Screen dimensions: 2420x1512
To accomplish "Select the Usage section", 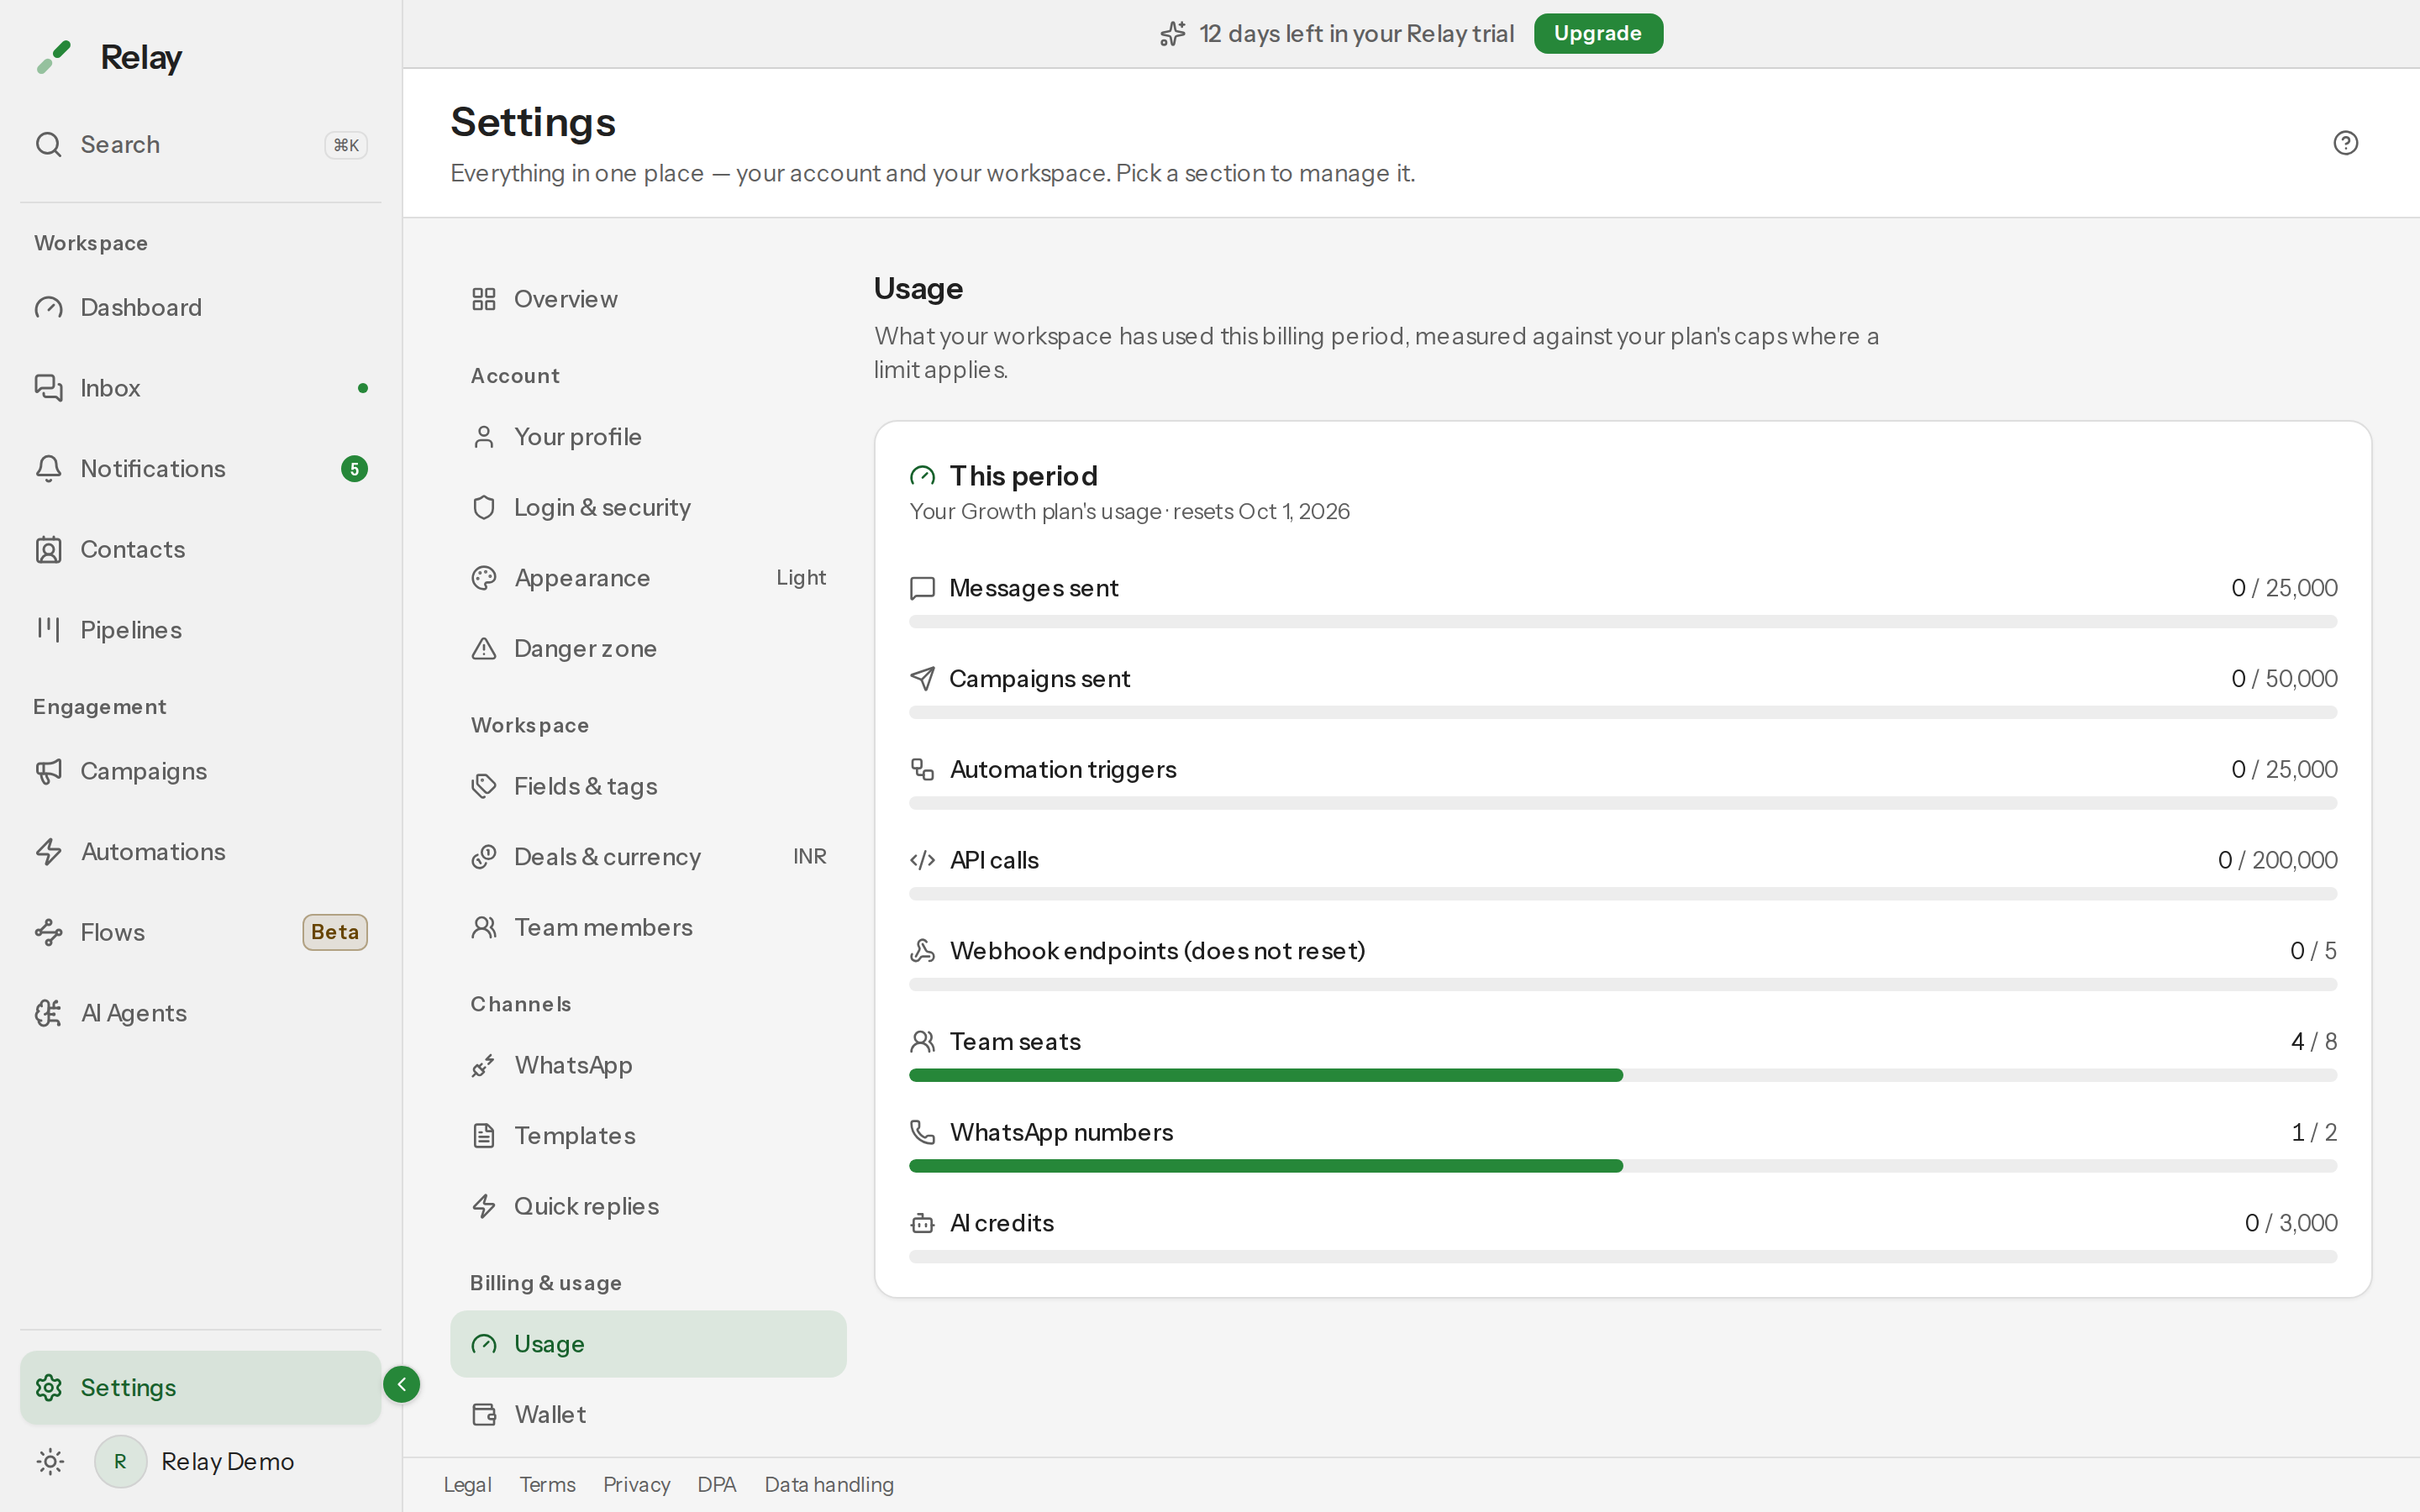I will pos(648,1344).
